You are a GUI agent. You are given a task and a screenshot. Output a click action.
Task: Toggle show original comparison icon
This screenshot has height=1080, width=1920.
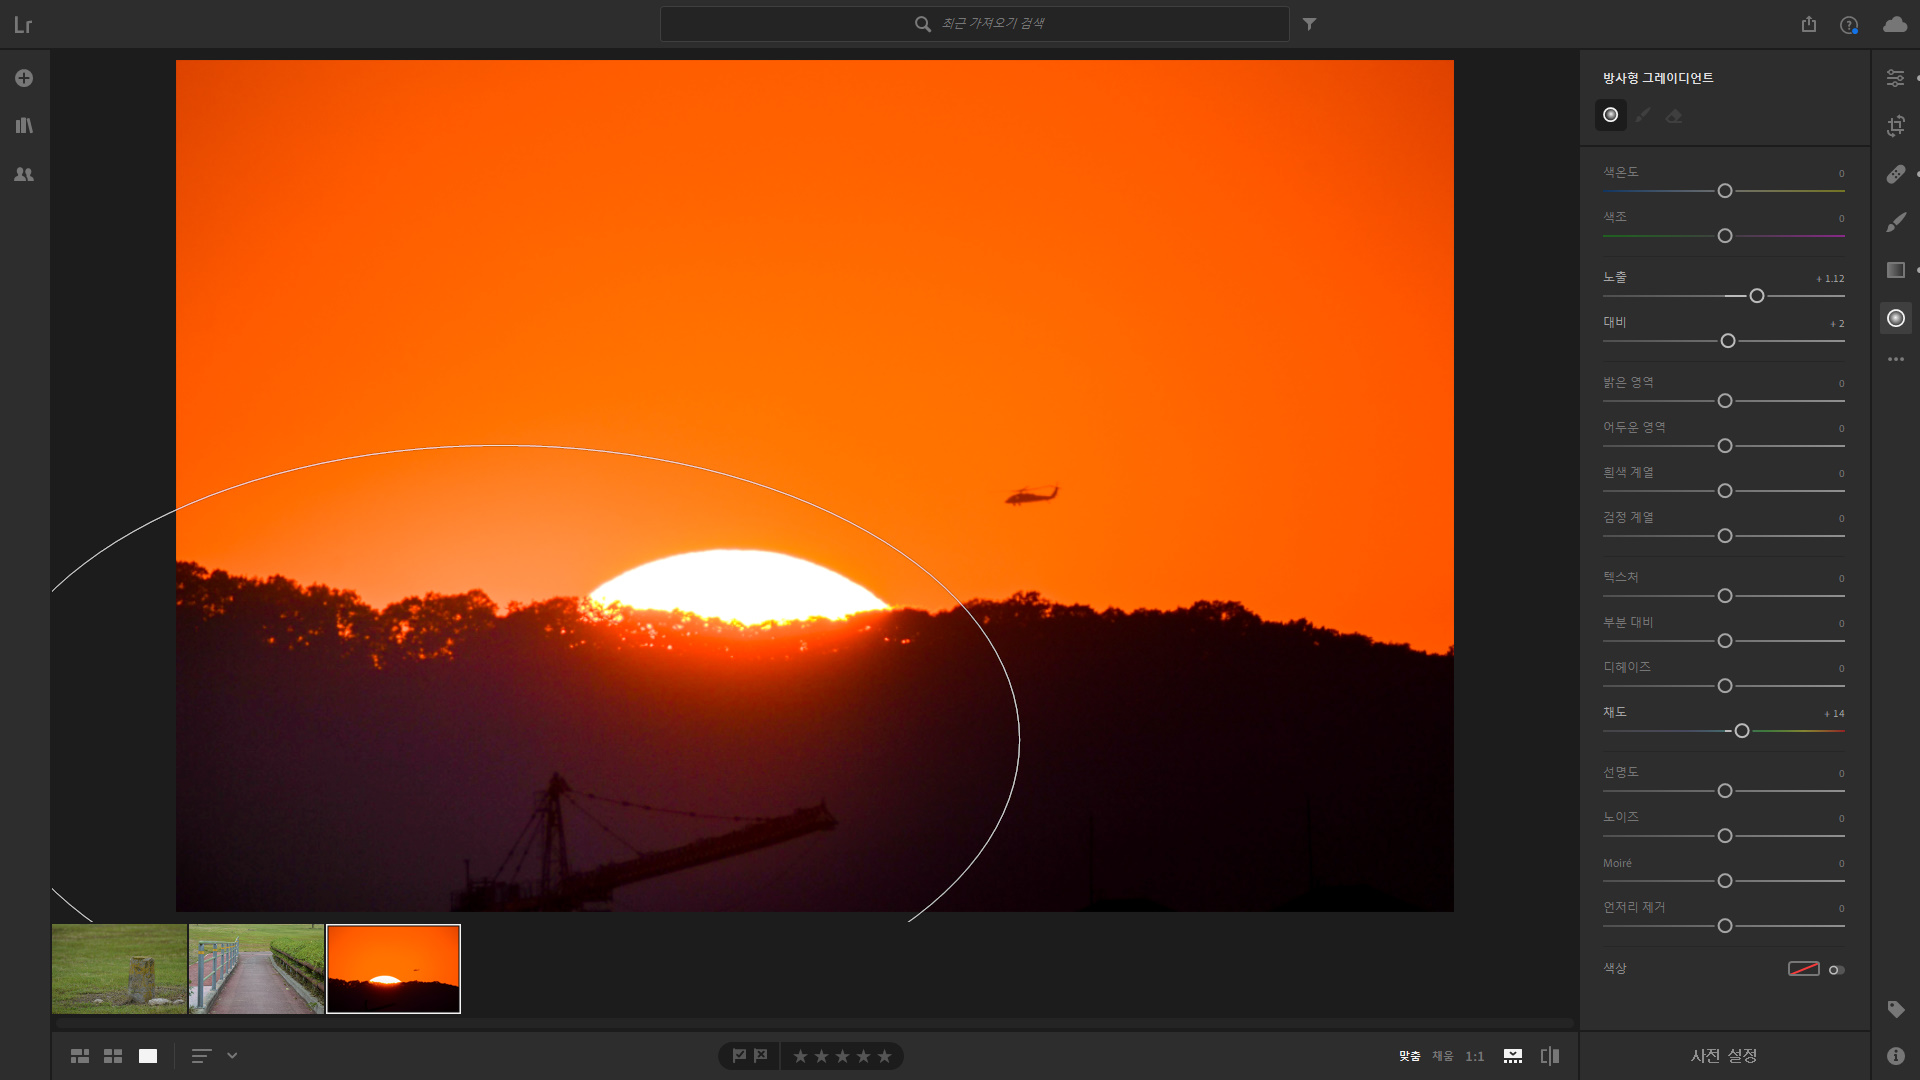(x=1550, y=1056)
